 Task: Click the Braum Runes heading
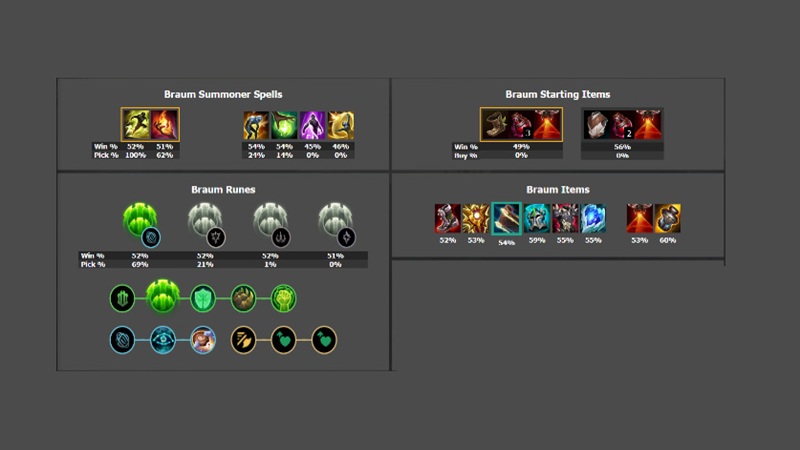(223, 189)
